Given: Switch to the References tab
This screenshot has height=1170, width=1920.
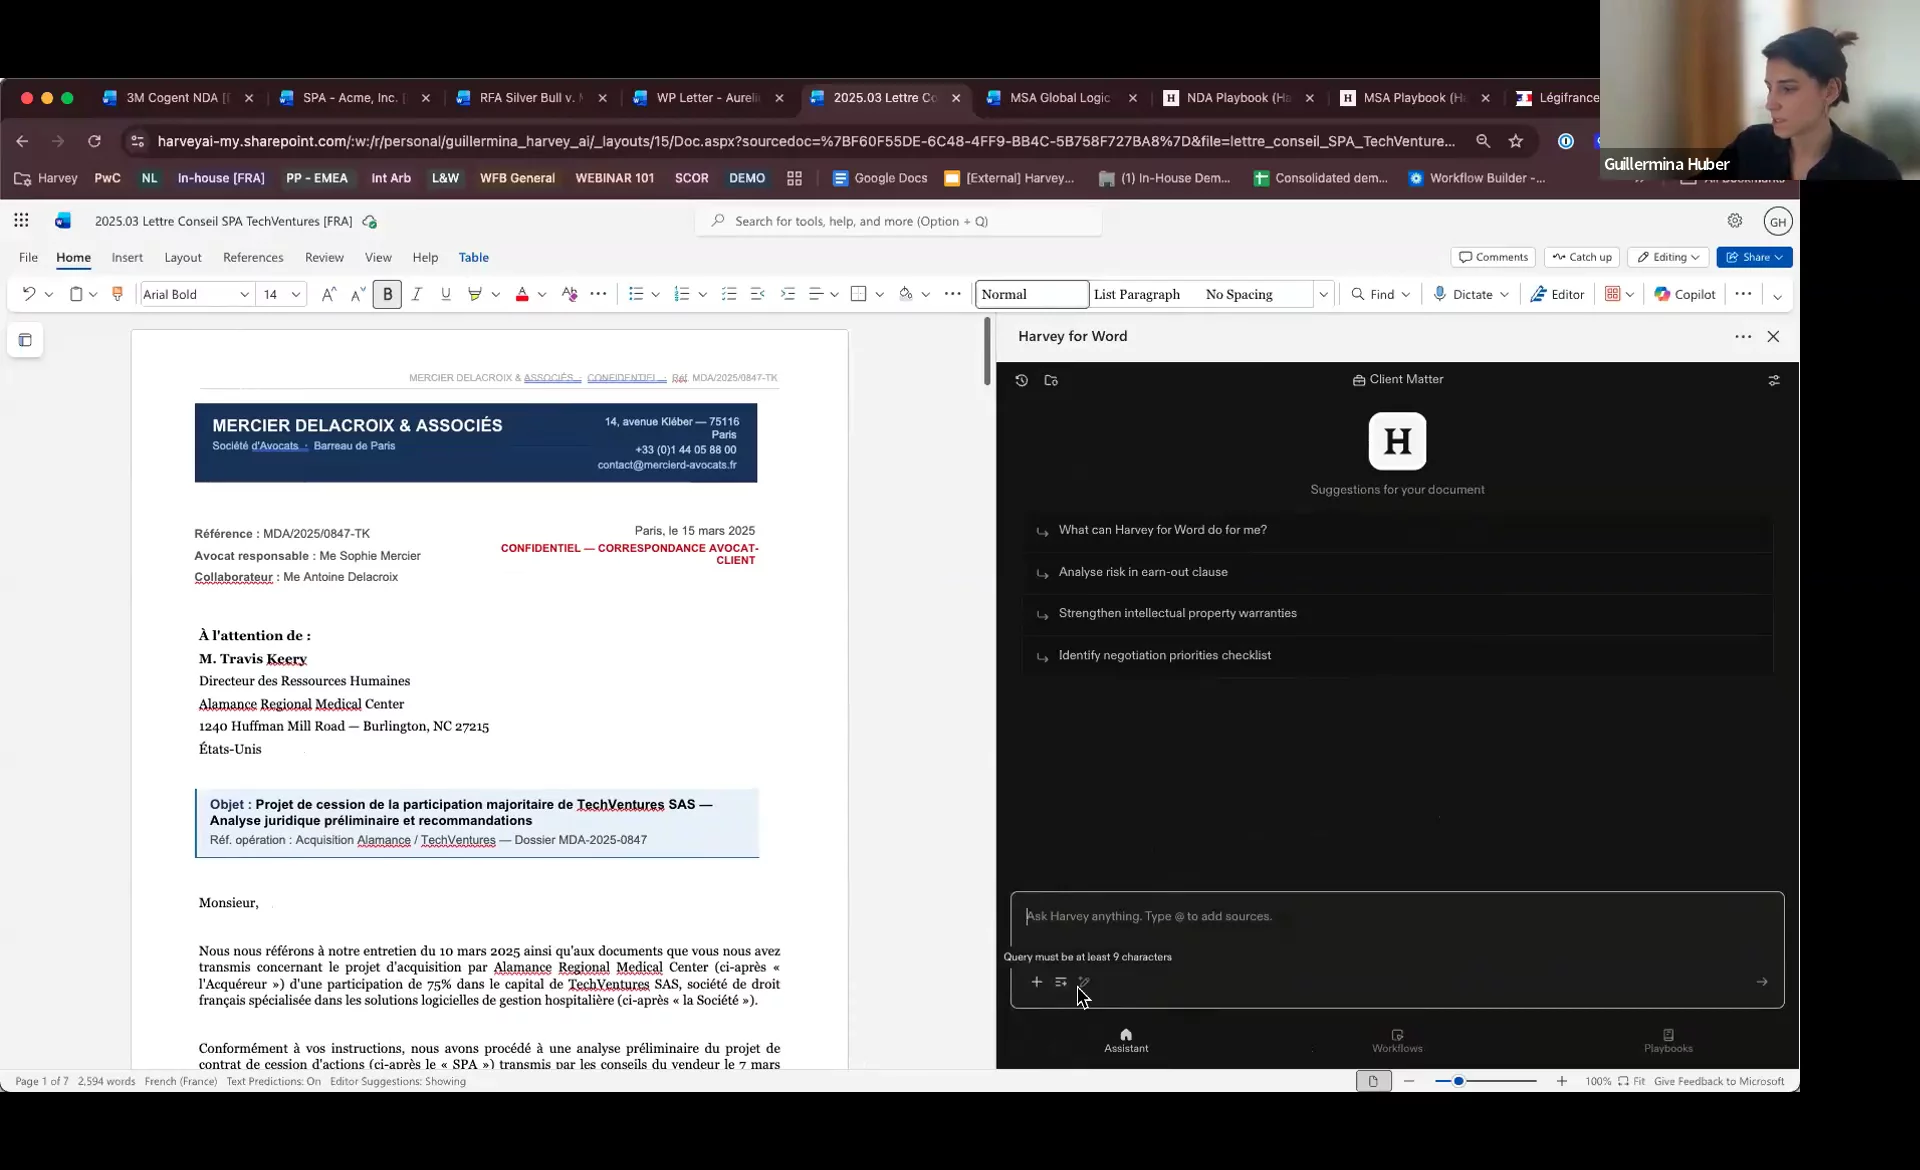Looking at the screenshot, I should tap(253, 258).
